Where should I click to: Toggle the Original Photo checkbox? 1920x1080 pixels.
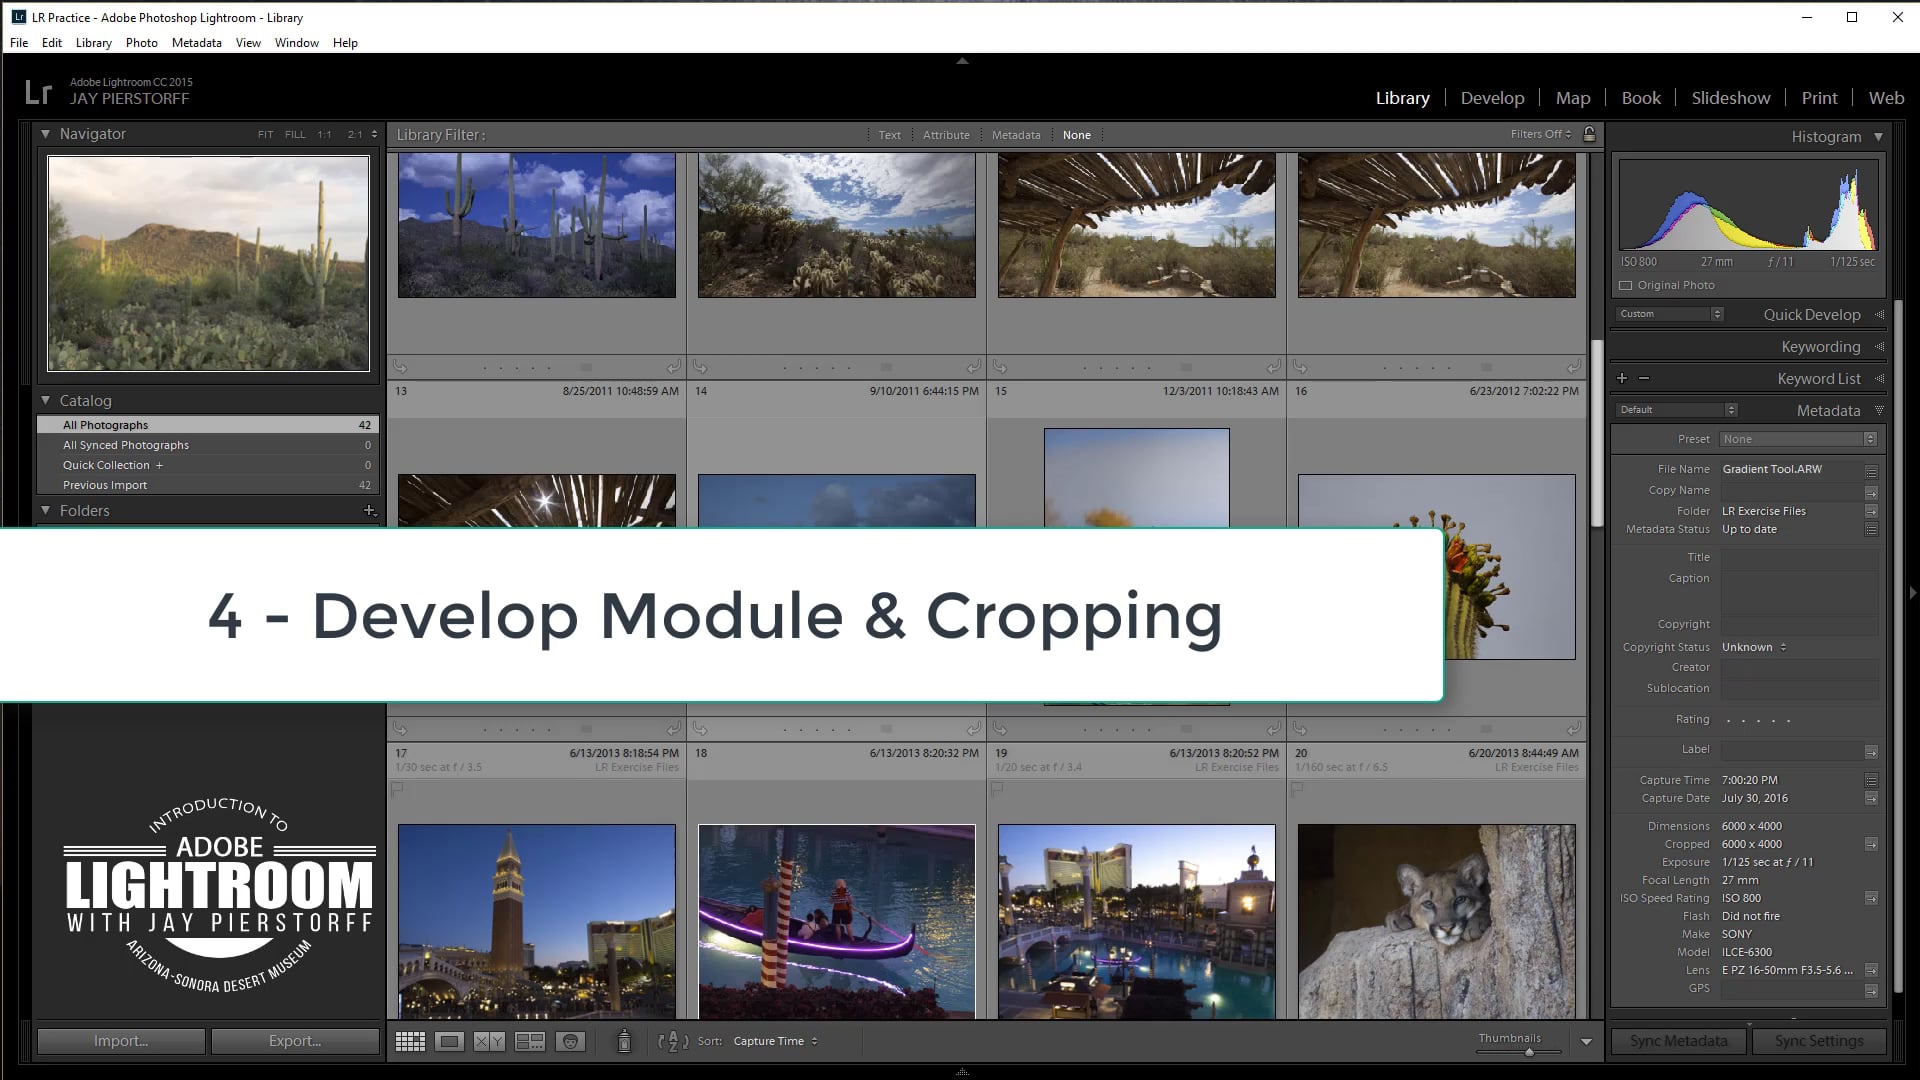(1625, 285)
